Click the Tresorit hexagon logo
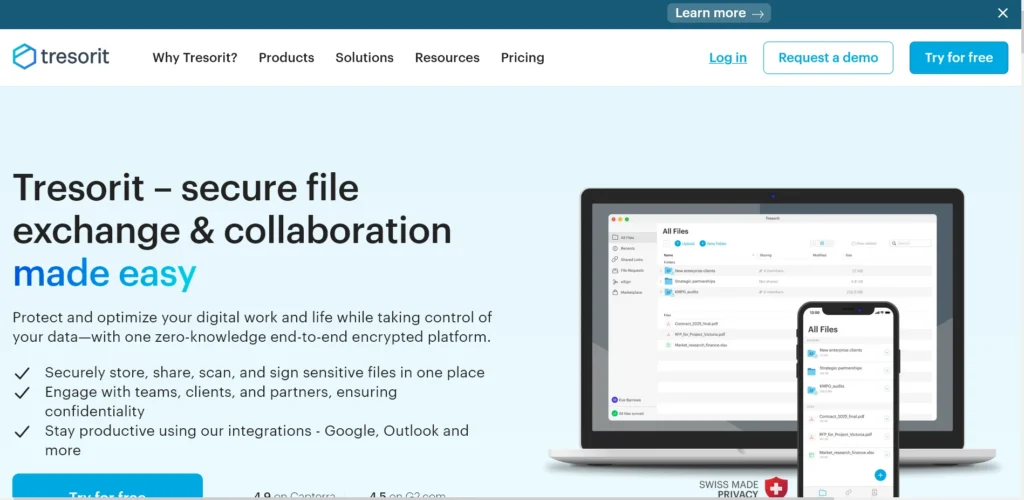Screen dimensions: 1024x500 pos(24,57)
